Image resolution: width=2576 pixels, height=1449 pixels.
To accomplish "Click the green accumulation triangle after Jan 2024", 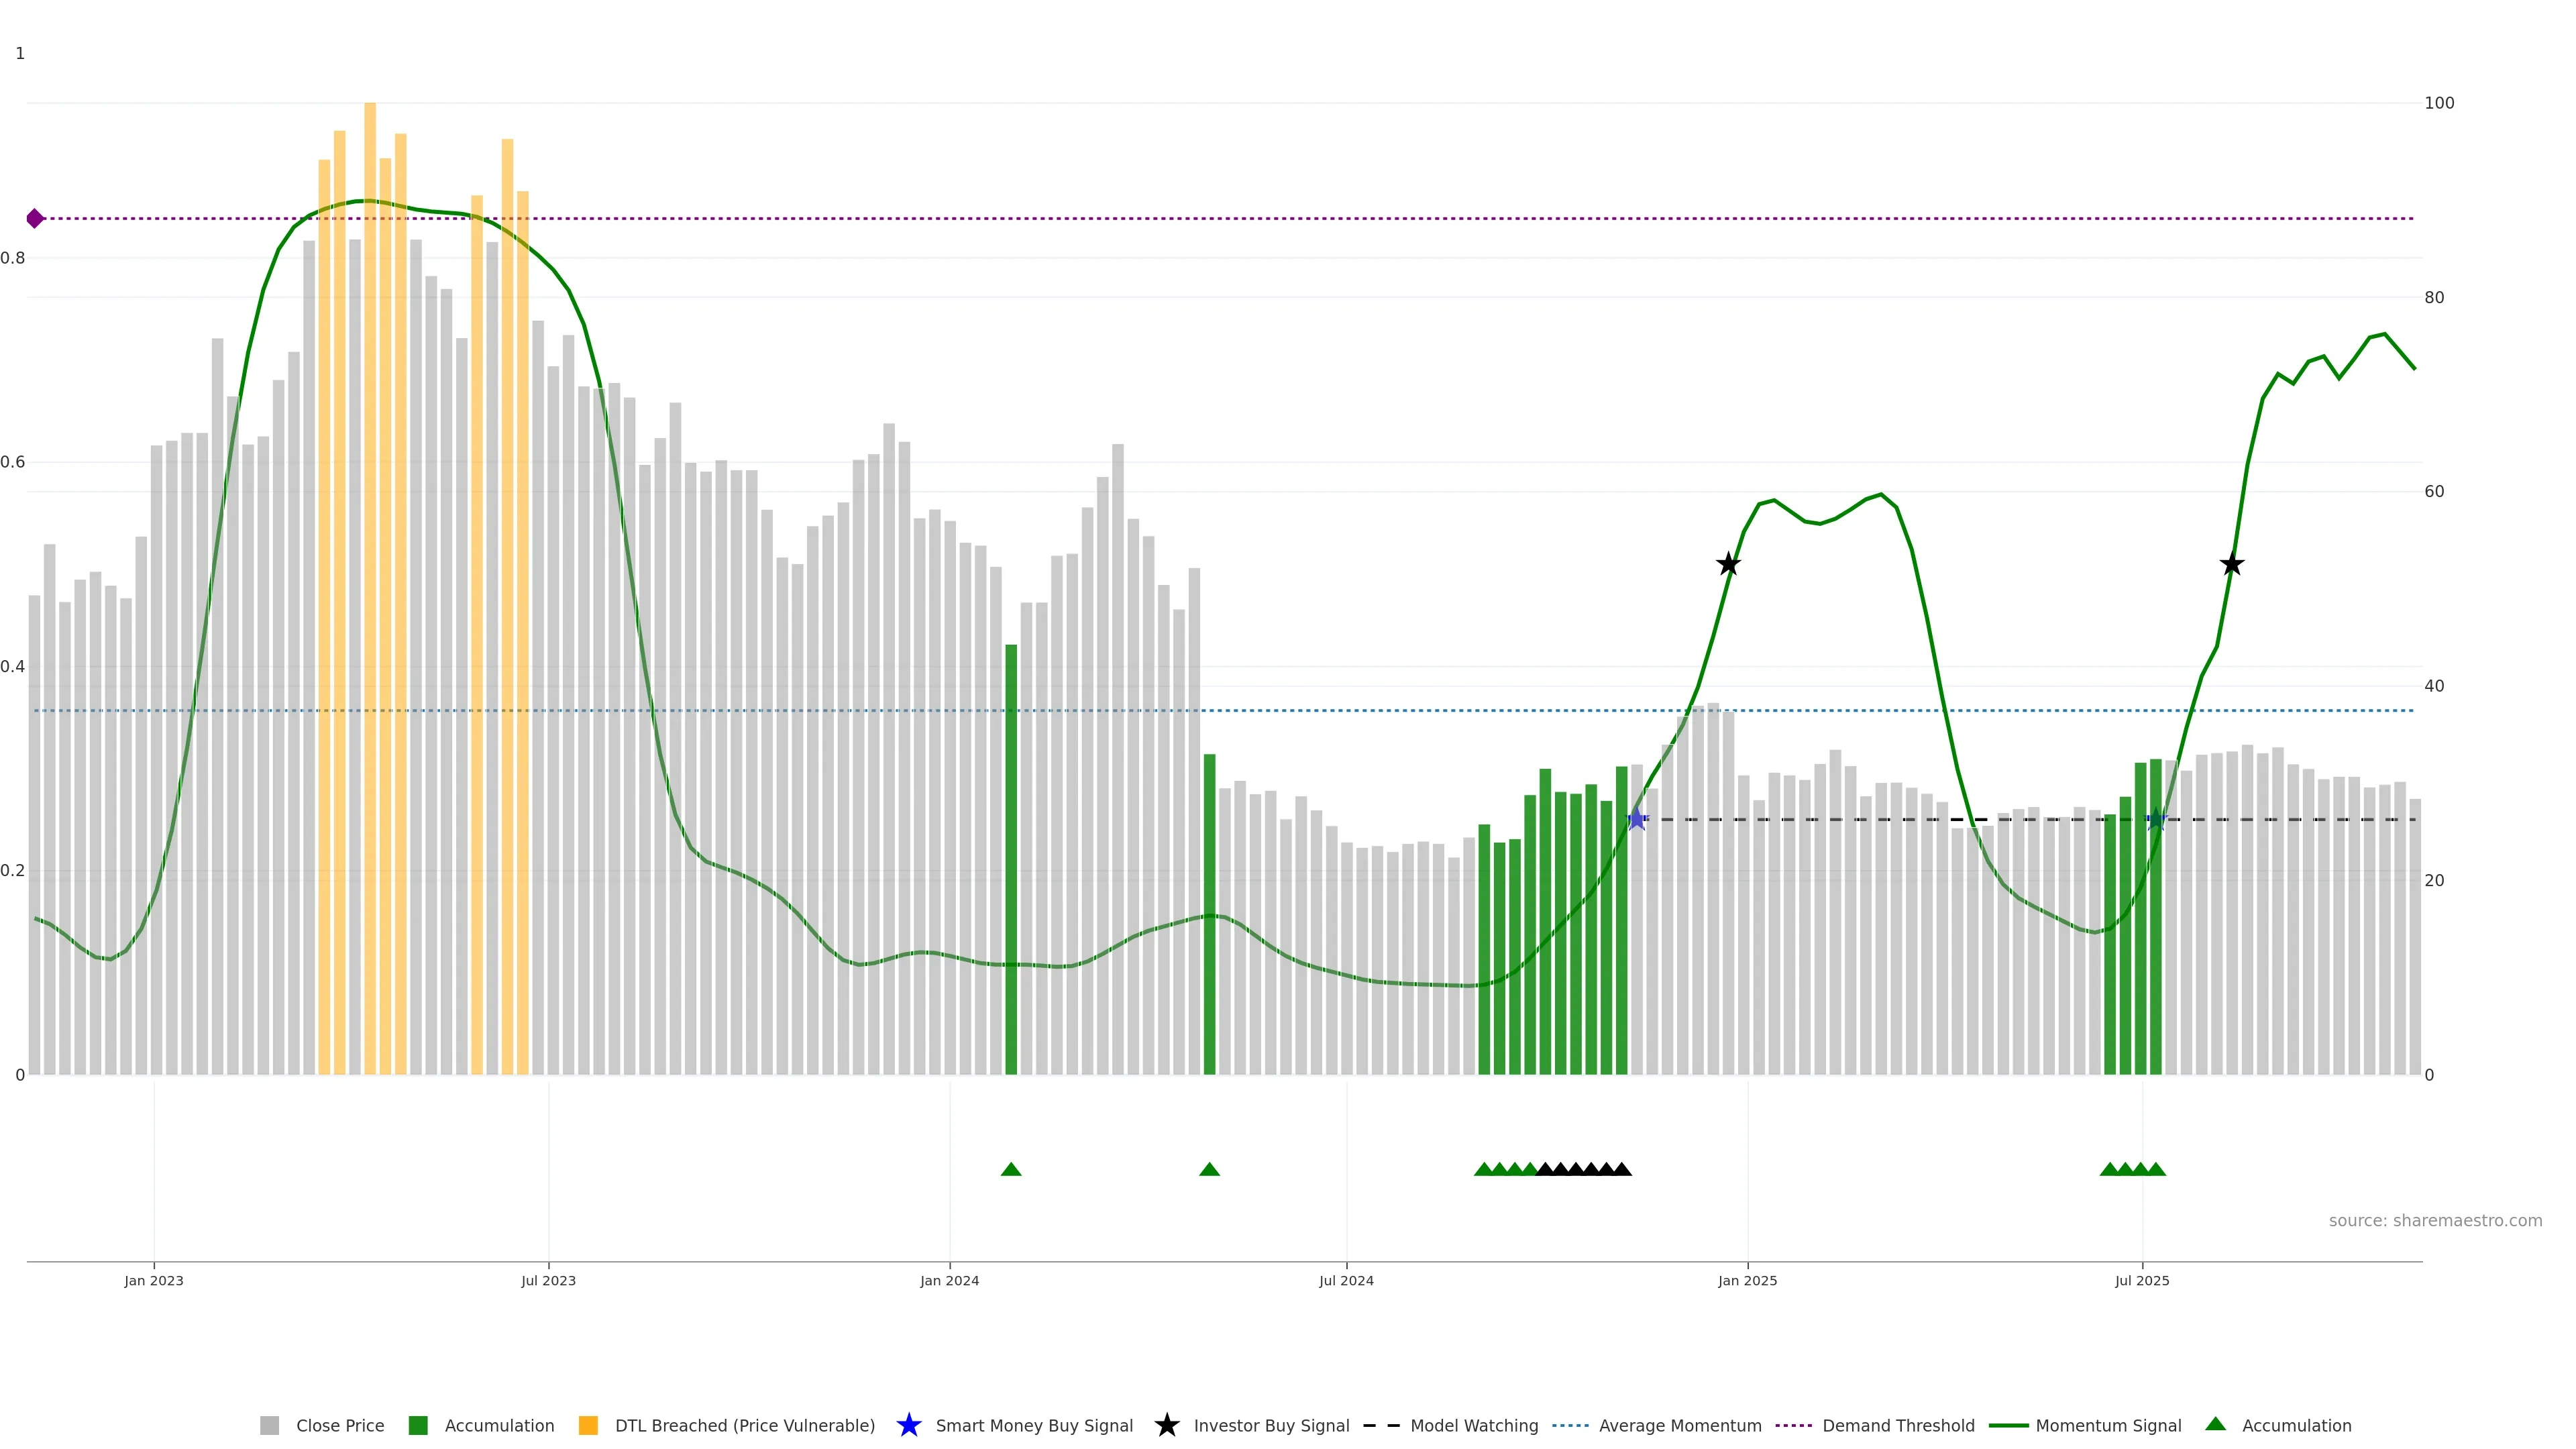I will pyautogui.click(x=1011, y=1169).
